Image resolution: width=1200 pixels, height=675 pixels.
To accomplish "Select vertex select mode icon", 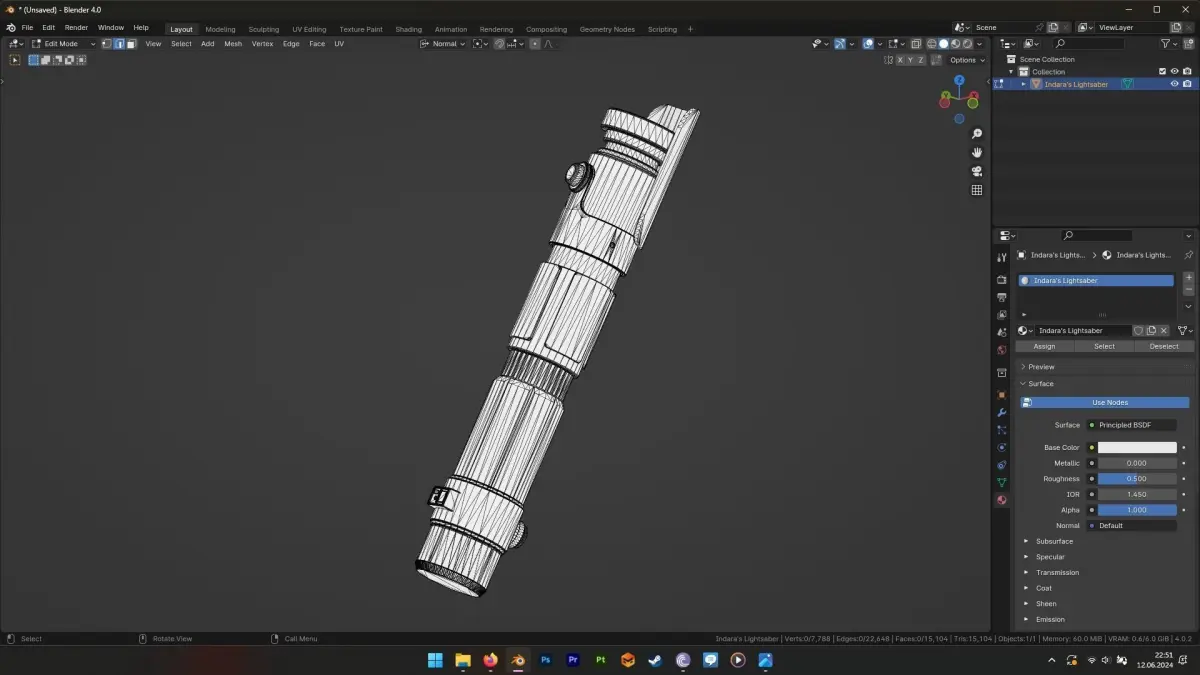I will (107, 44).
